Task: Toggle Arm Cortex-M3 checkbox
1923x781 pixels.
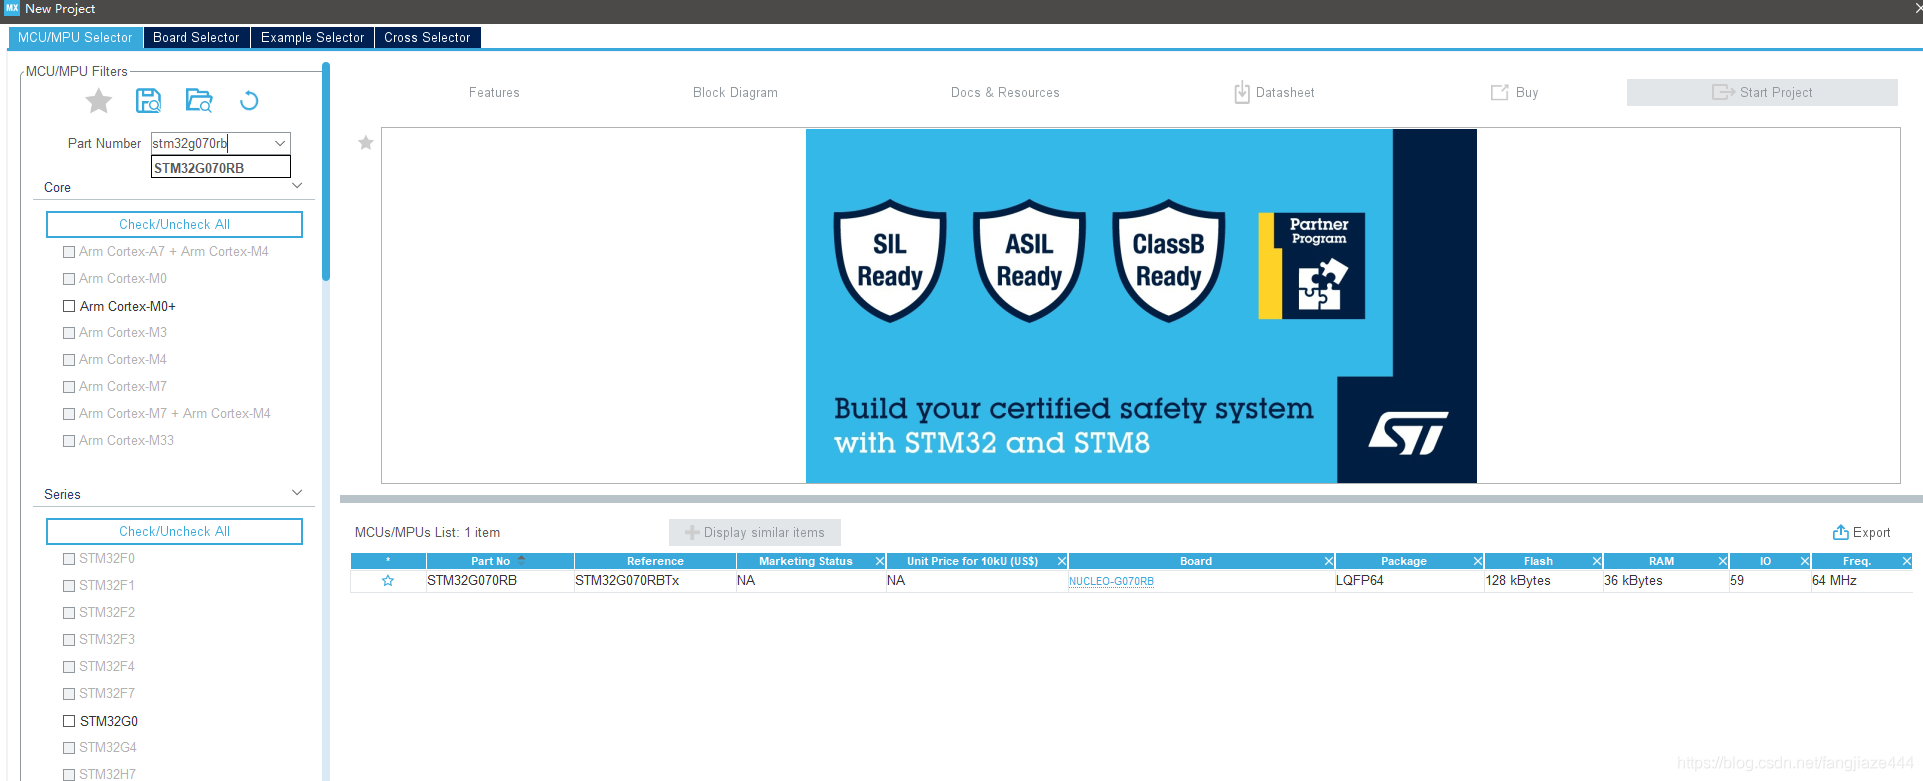Action: (x=69, y=333)
